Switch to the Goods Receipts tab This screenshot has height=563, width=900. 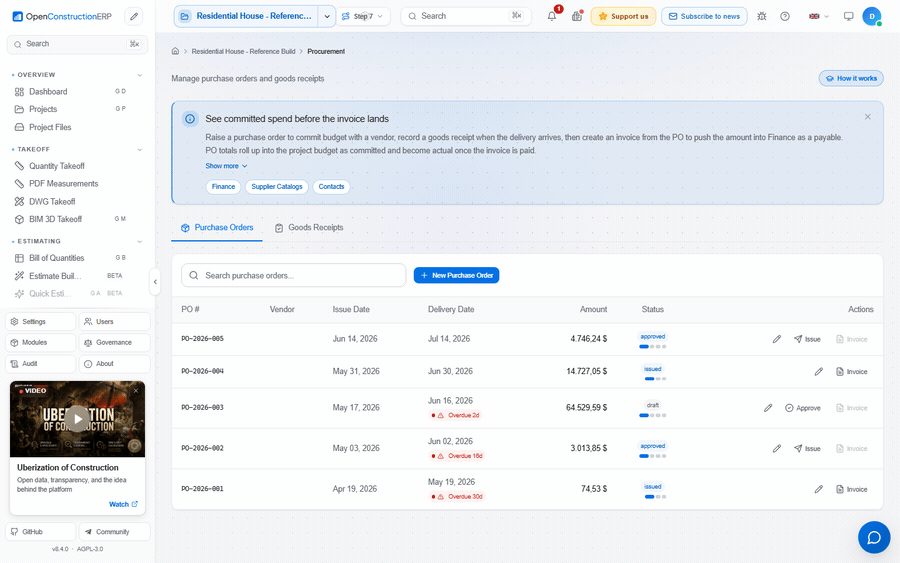[309, 228]
